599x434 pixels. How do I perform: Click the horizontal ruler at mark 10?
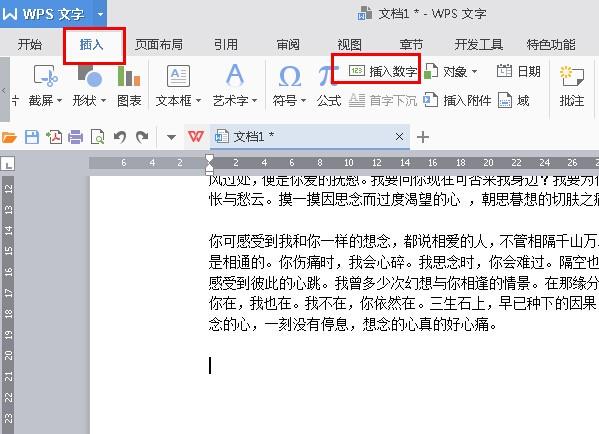[348, 163]
